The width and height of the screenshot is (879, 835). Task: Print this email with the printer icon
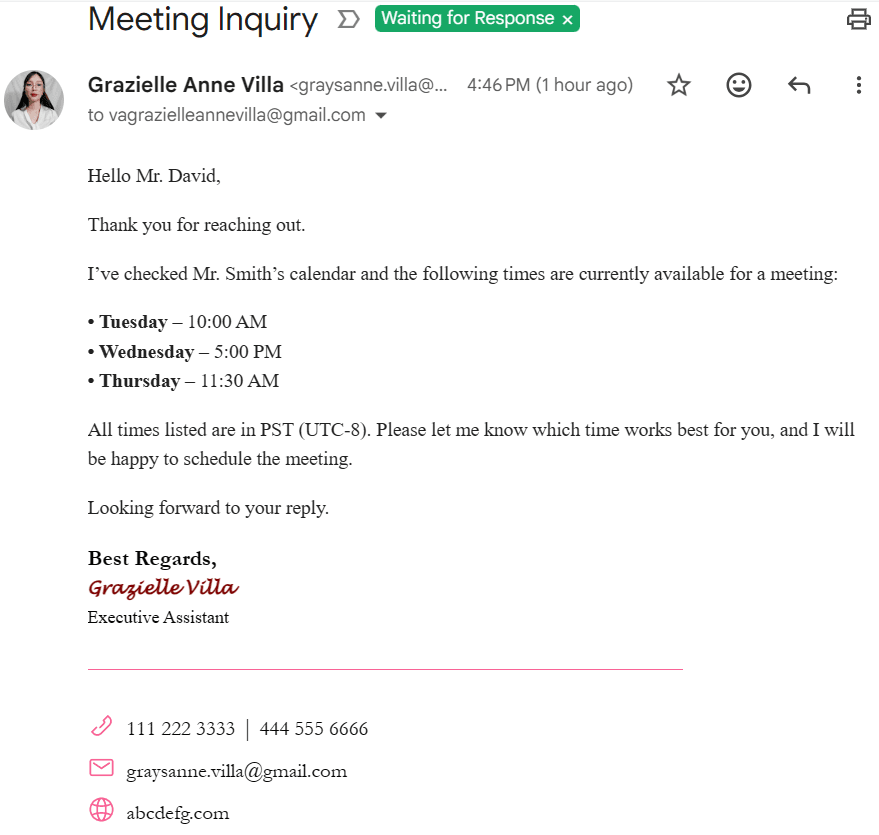(x=858, y=20)
